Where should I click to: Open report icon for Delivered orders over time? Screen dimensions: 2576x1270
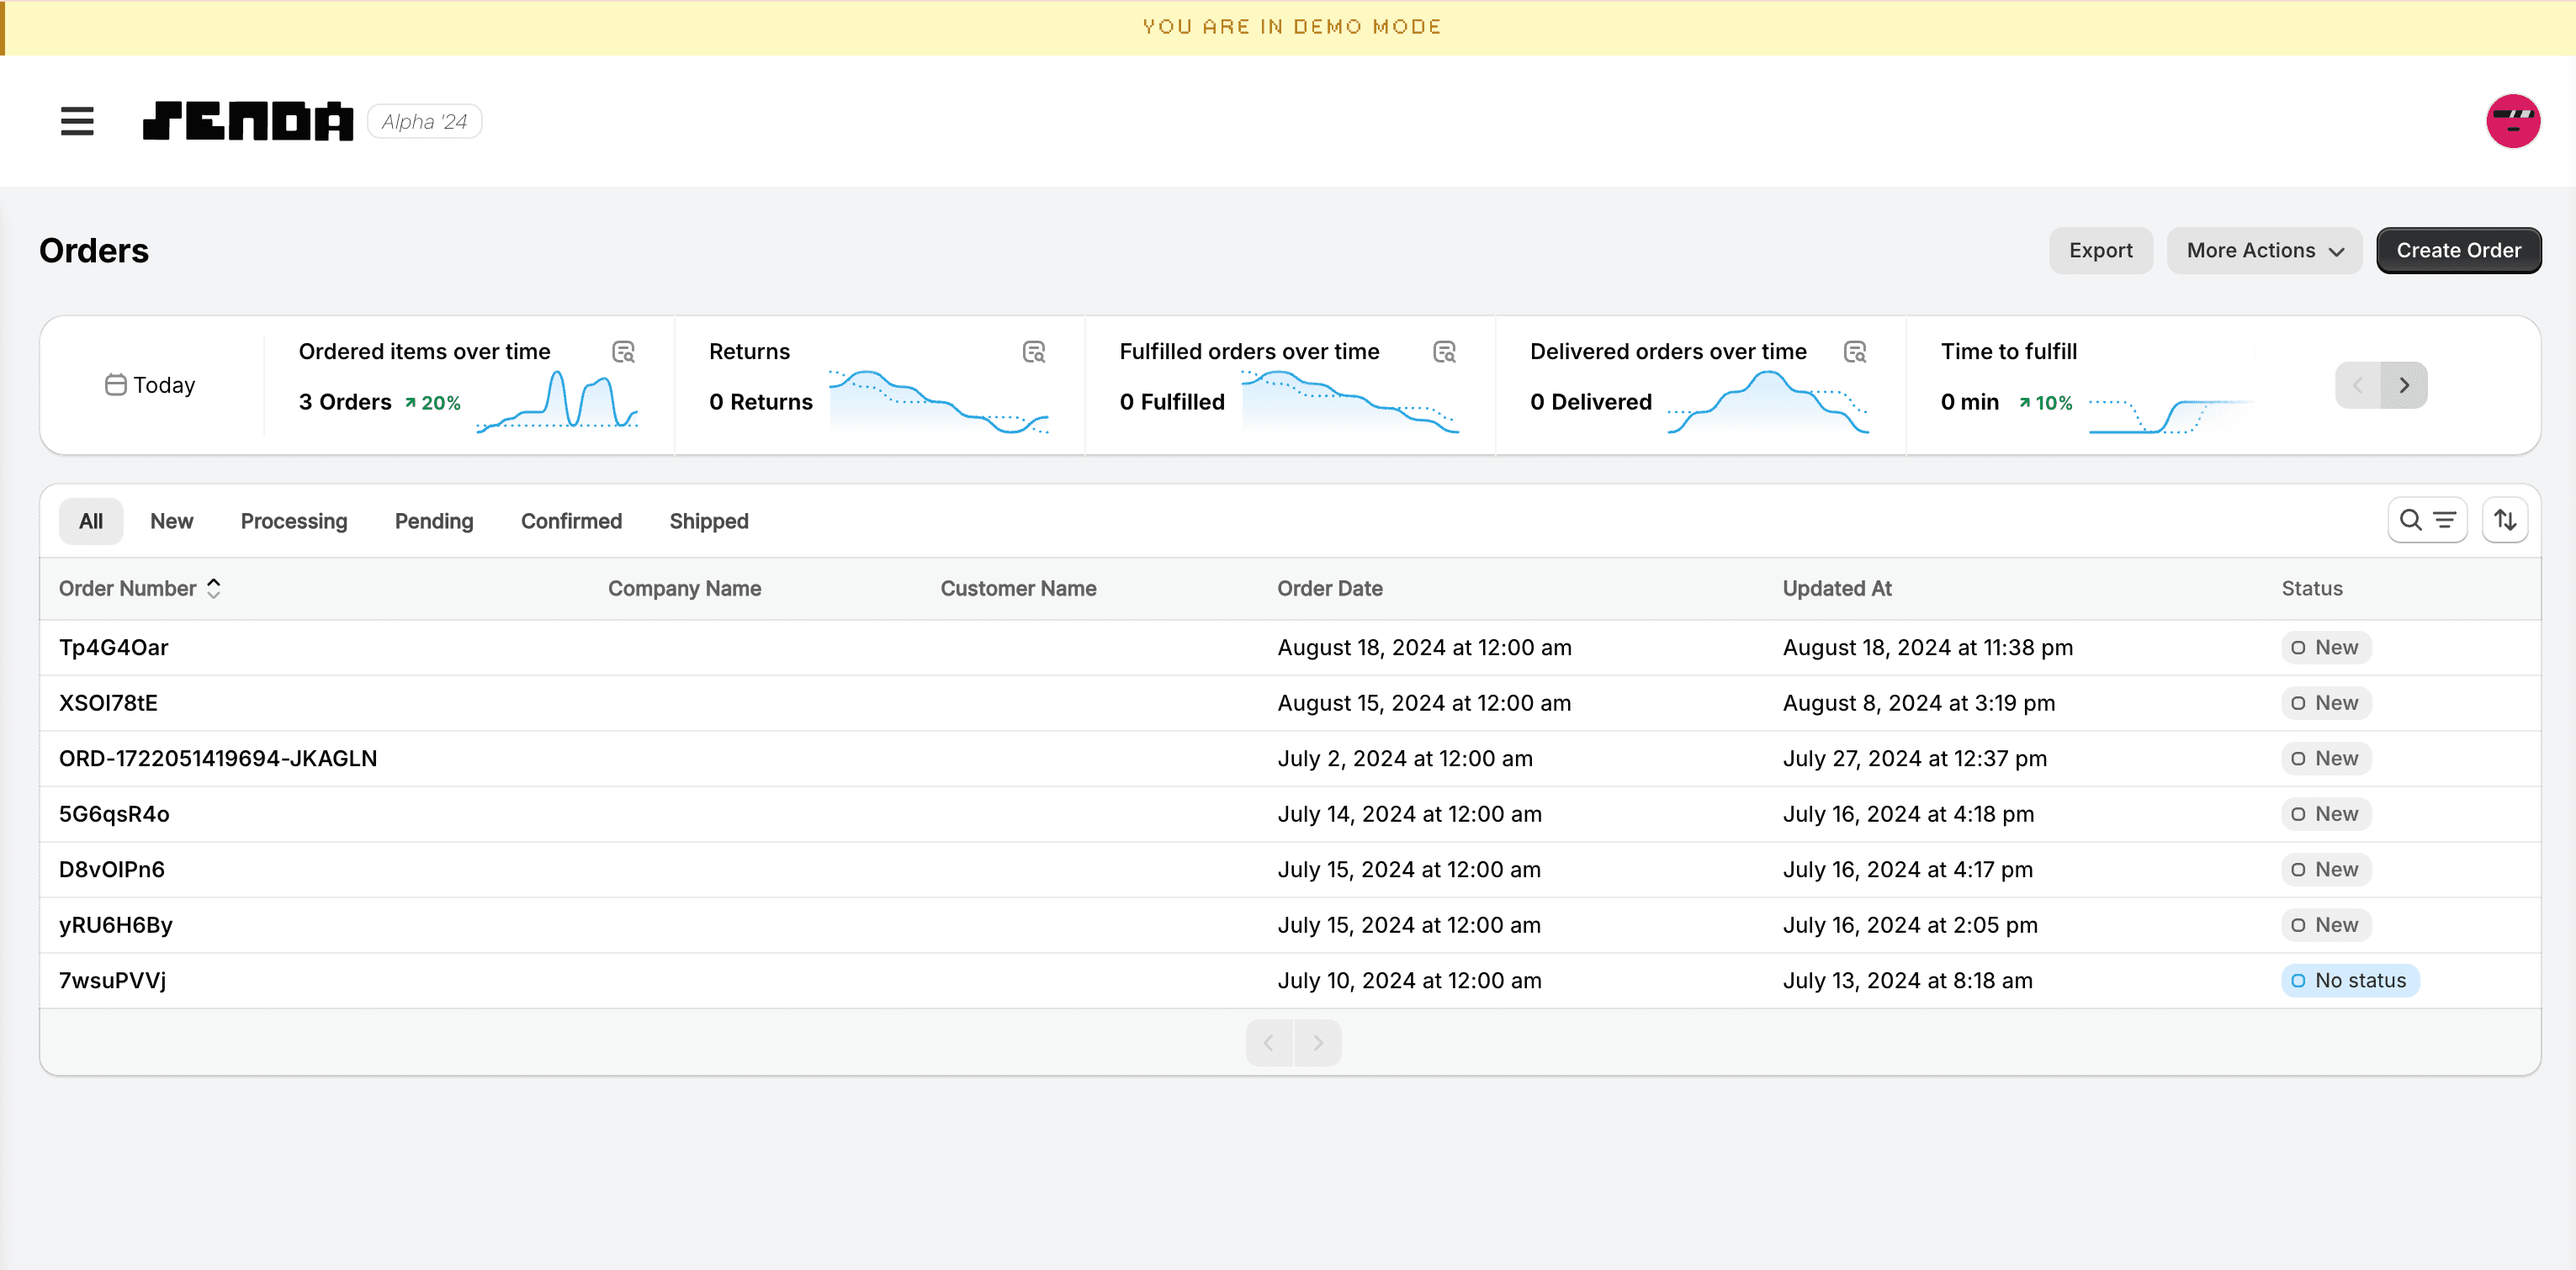[1855, 352]
